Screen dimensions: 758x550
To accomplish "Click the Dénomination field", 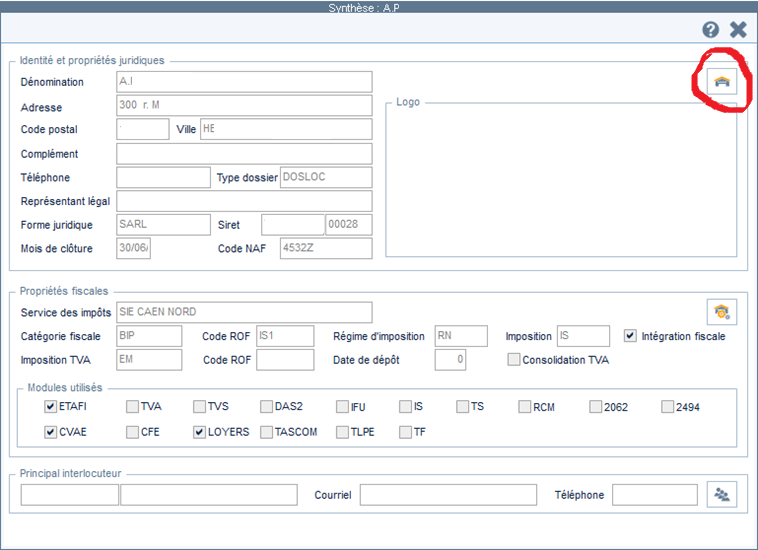I will [x=244, y=82].
